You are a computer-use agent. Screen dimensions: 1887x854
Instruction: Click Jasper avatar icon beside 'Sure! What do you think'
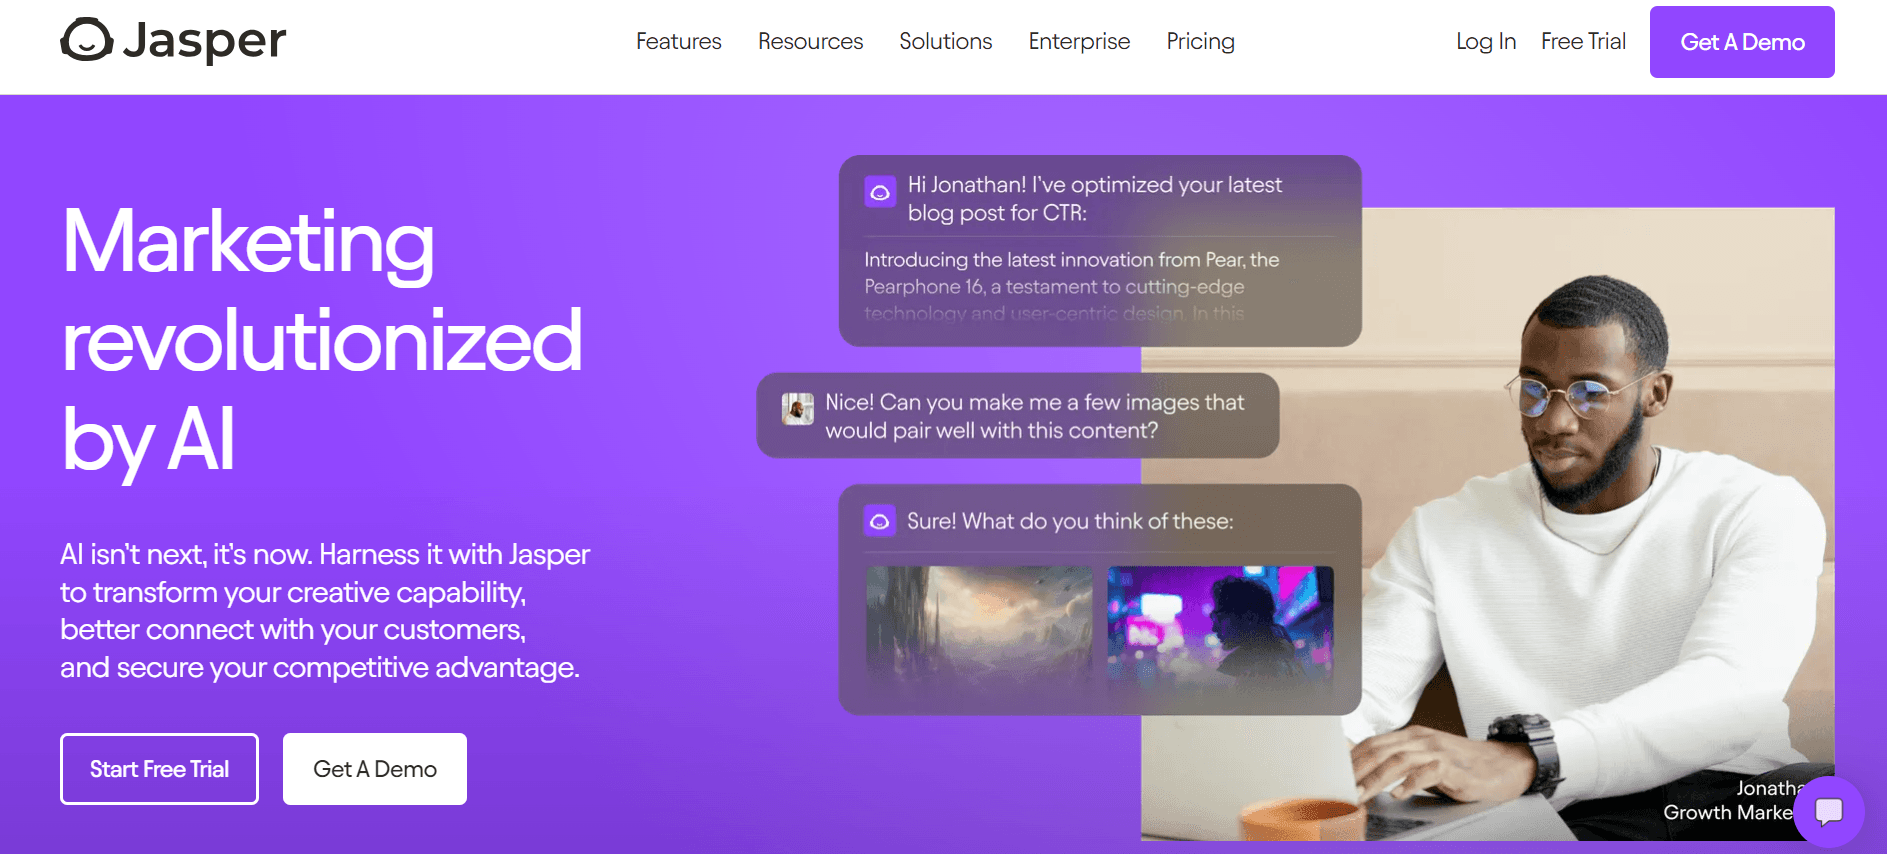[x=879, y=521]
